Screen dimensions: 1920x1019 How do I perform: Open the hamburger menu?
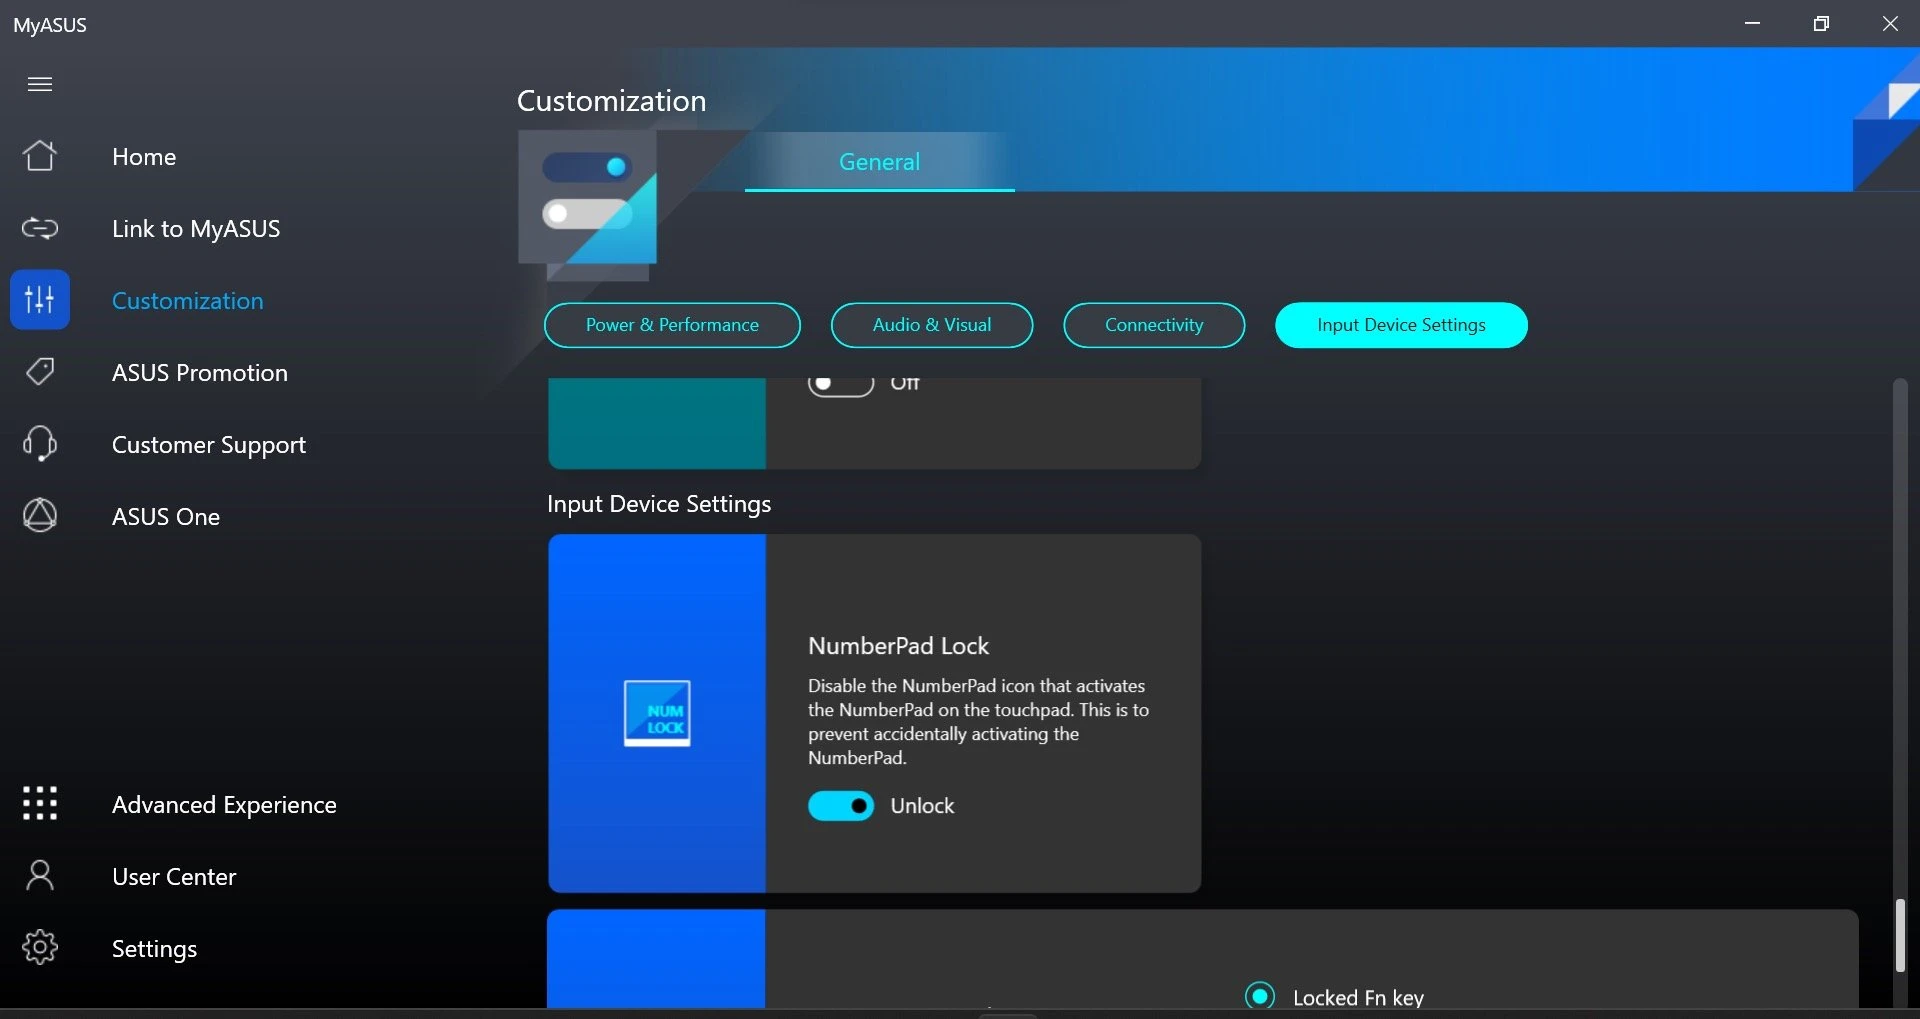coord(40,84)
